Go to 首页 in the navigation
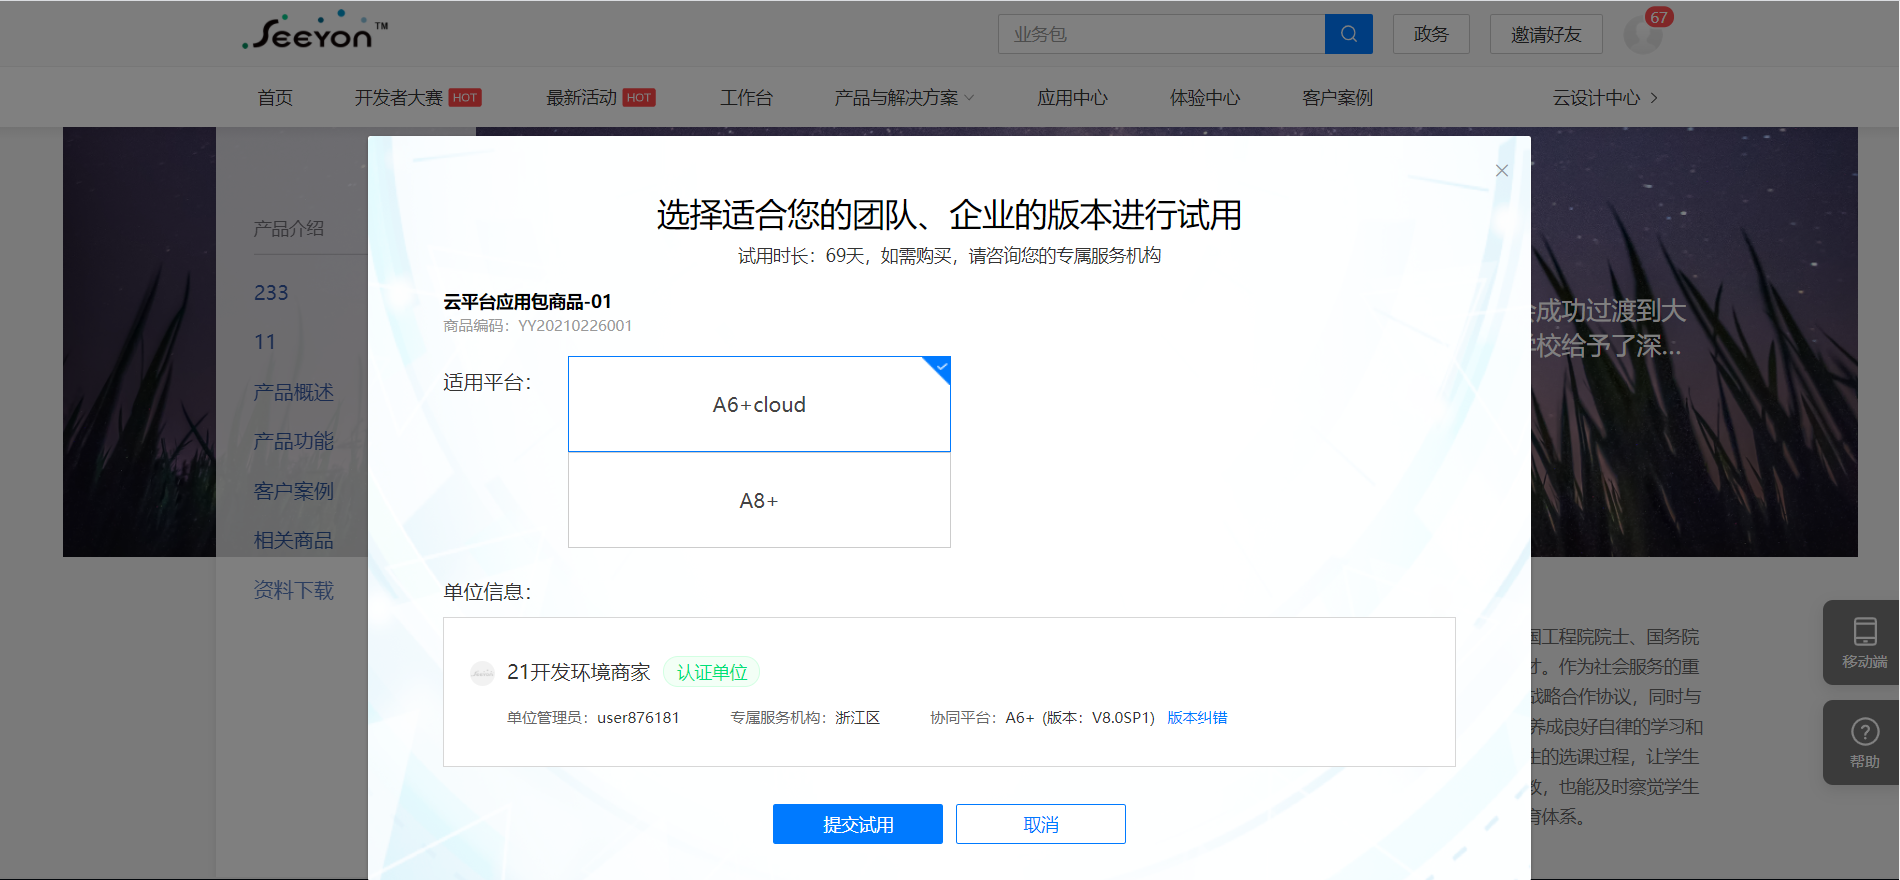 (275, 98)
